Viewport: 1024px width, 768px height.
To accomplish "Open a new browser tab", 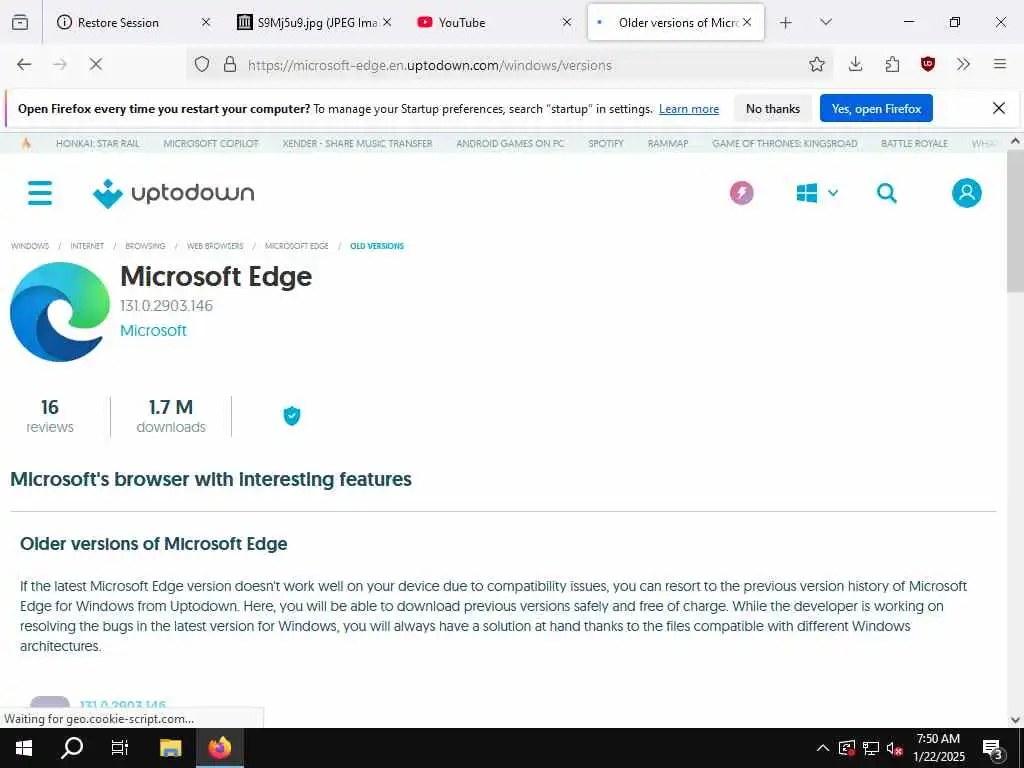I will 786,23.
